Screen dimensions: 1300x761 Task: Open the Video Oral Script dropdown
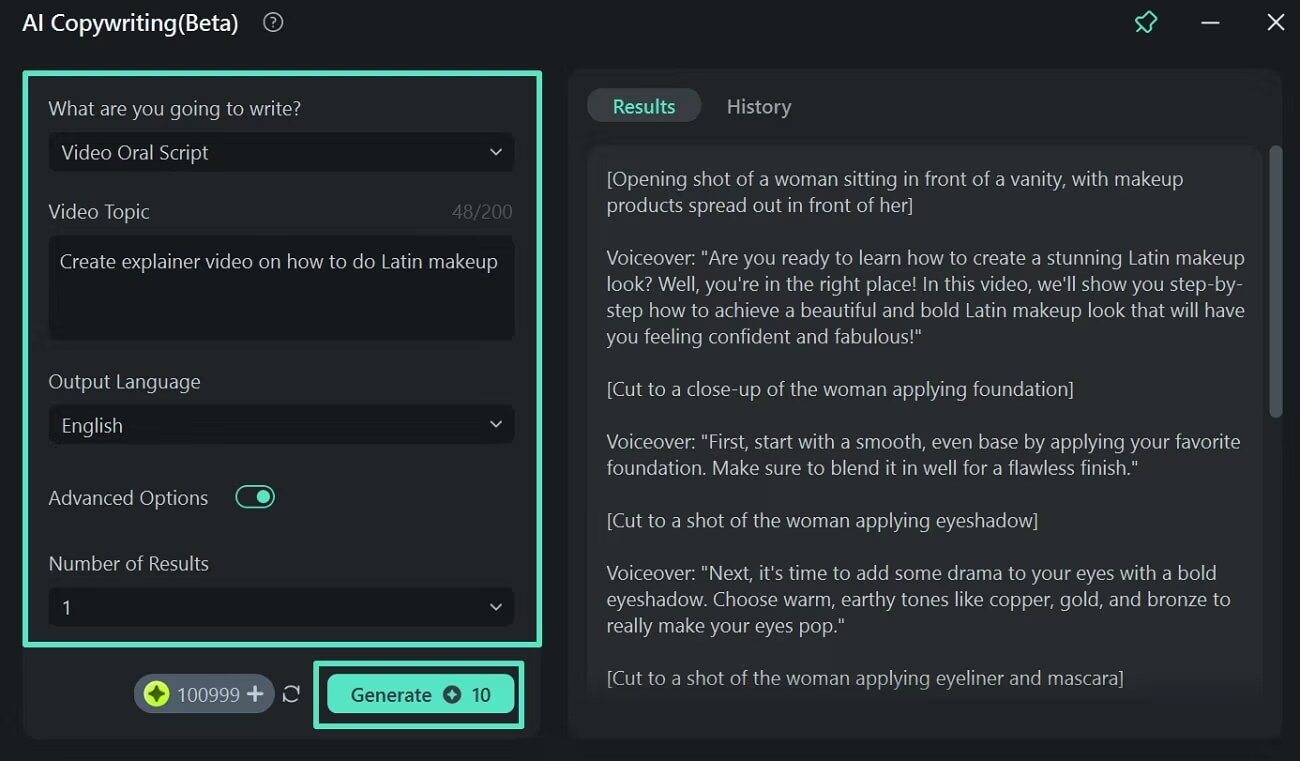pyautogui.click(x=281, y=152)
